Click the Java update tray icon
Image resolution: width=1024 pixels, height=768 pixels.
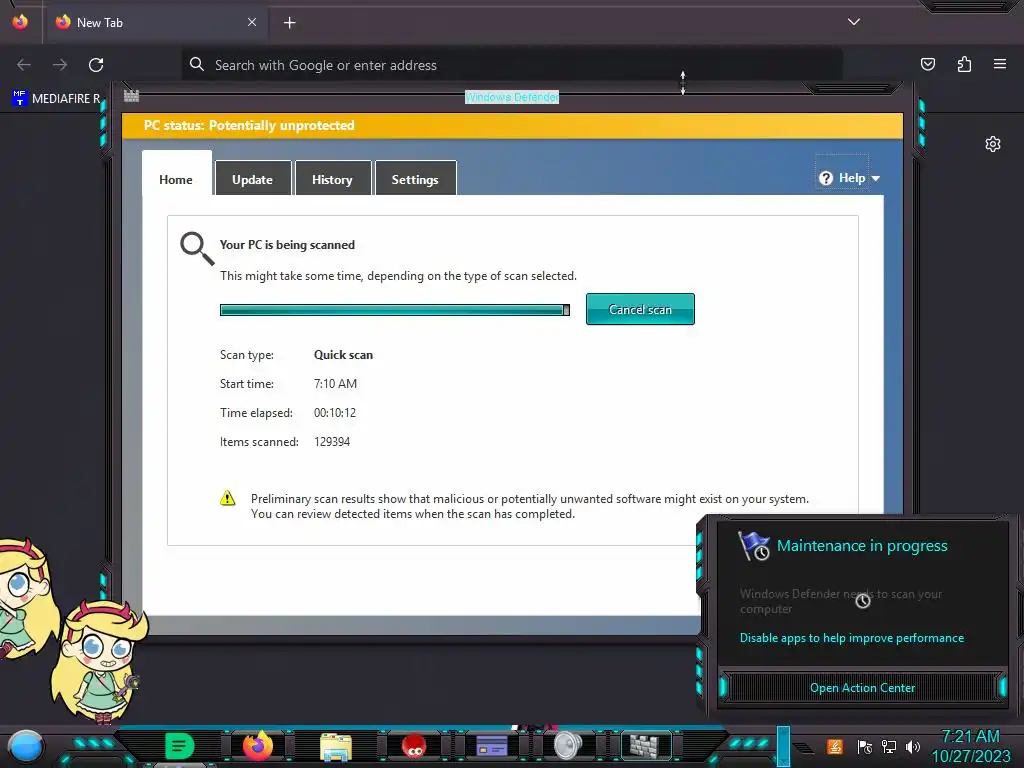click(834, 746)
